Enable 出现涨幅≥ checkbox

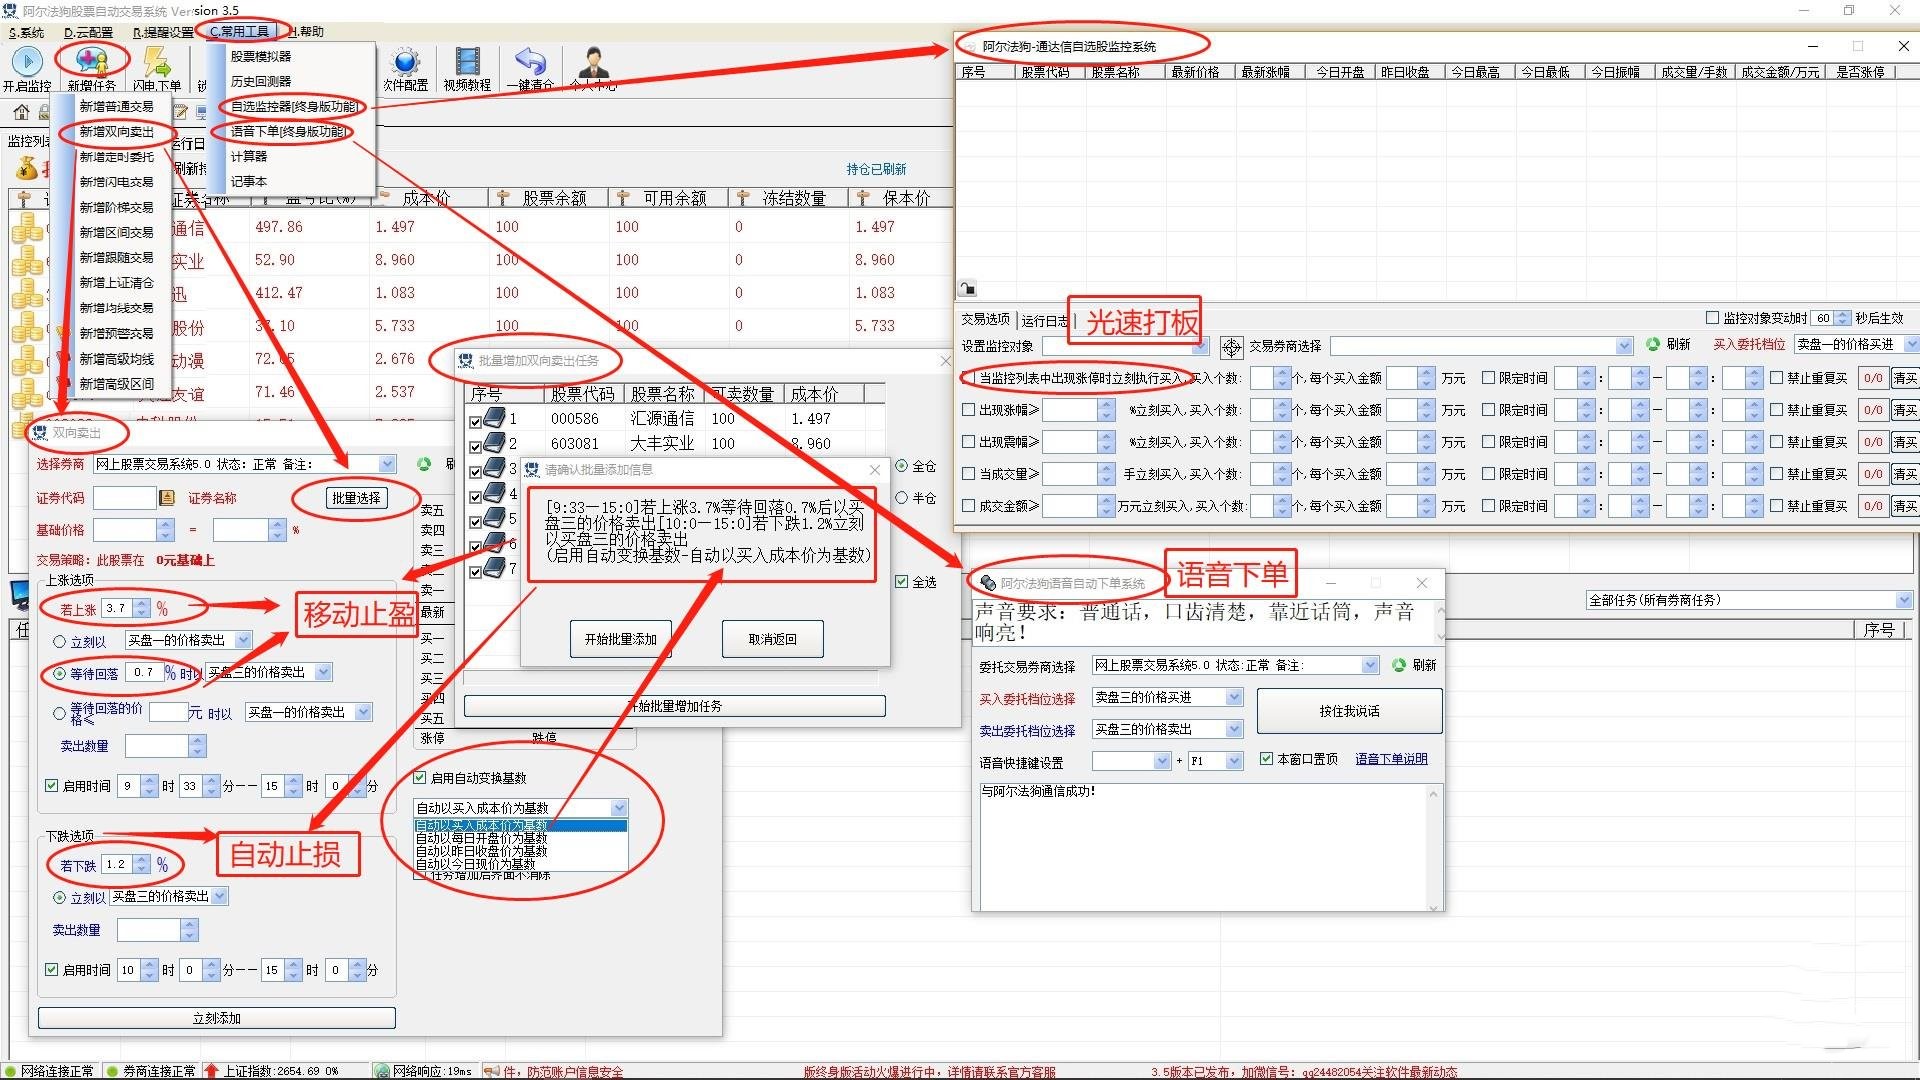pyautogui.click(x=968, y=410)
